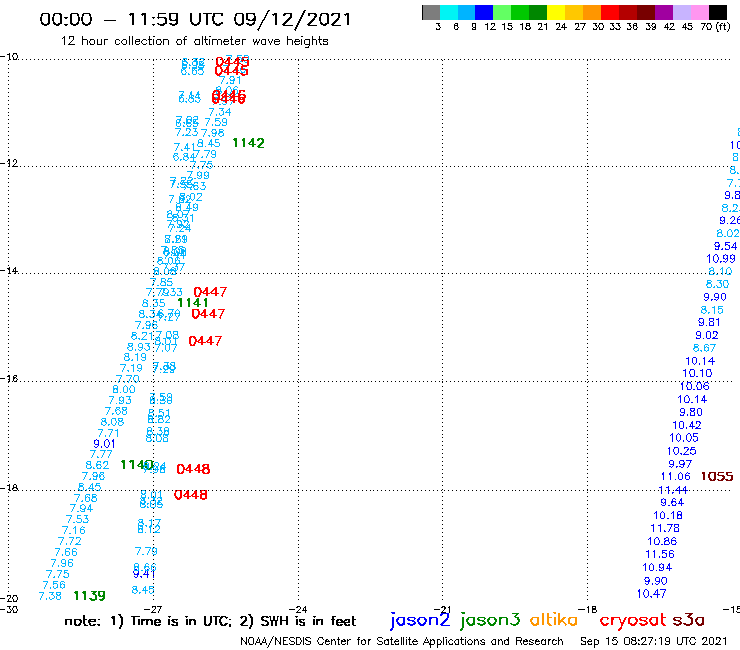This screenshot has height=650, width=740.
Task: Click the blue wave height value 9.41
Action: pyautogui.click(x=143, y=574)
